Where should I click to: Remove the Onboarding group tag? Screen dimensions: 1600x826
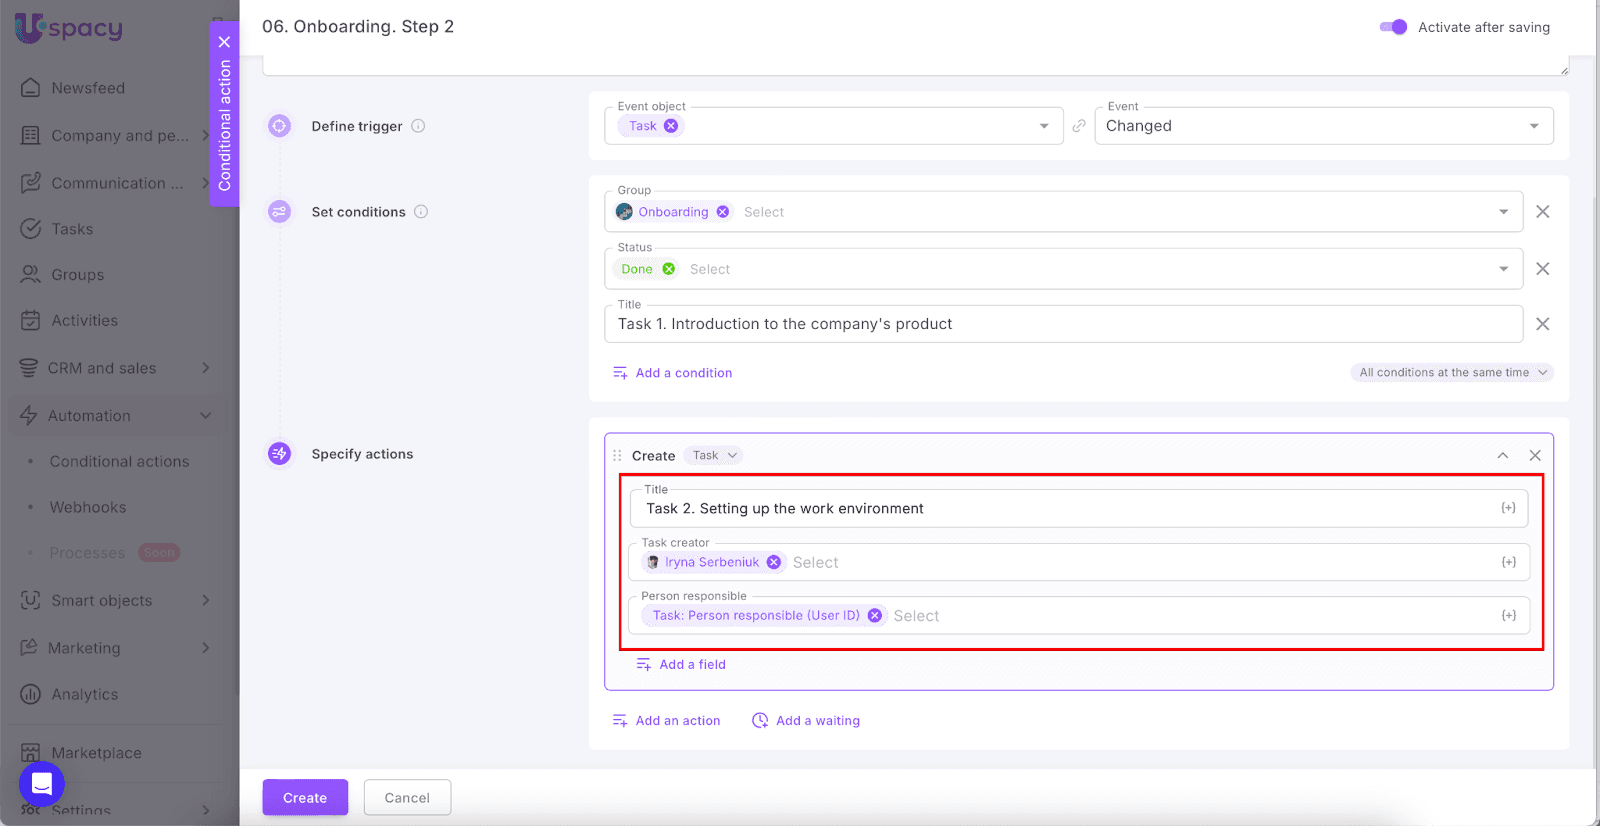[x=723, y=212]
